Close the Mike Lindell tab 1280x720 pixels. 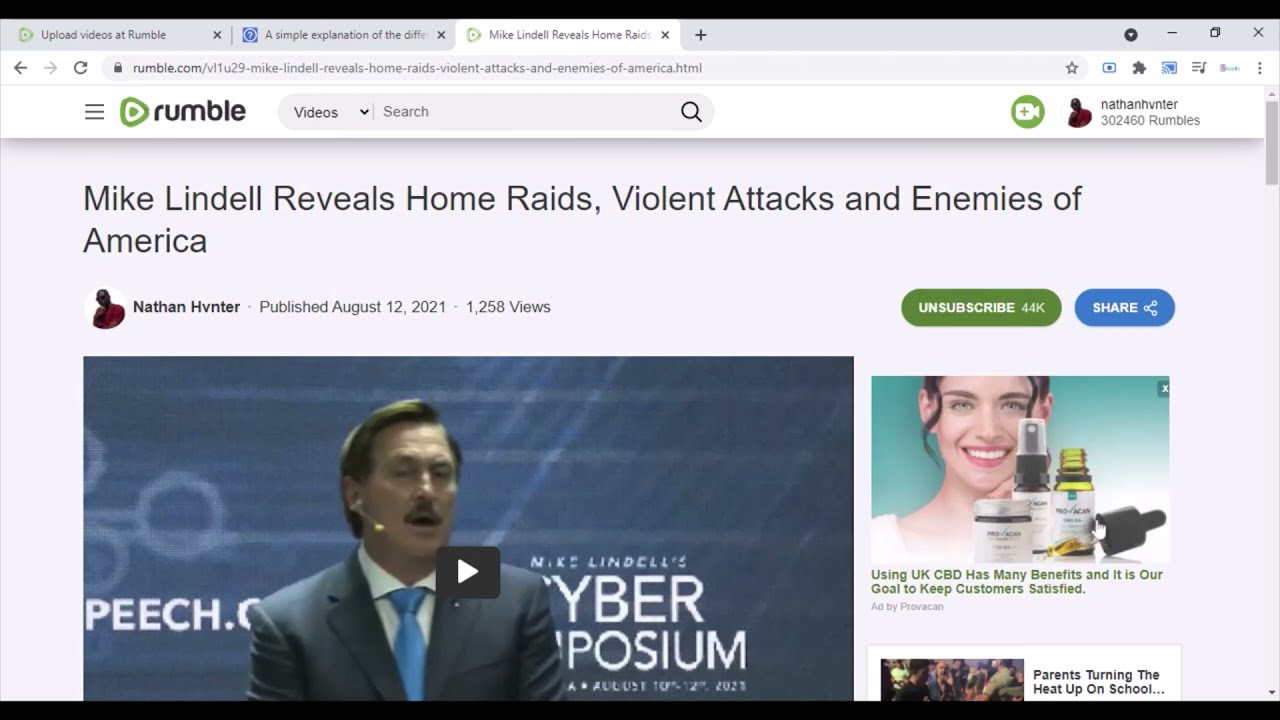click(665, 35)
